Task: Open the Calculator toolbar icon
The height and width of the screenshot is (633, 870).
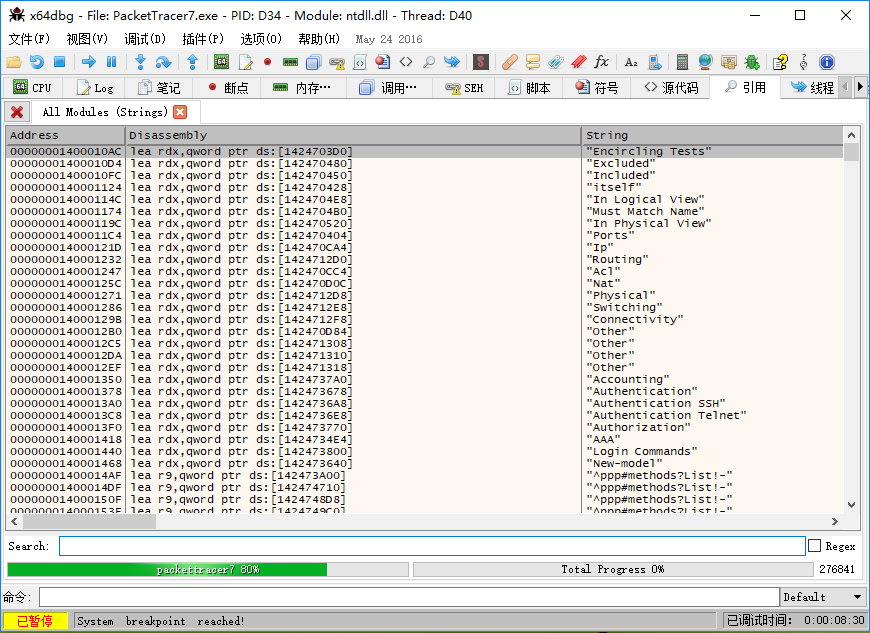Action: click(x=683, y=62)
